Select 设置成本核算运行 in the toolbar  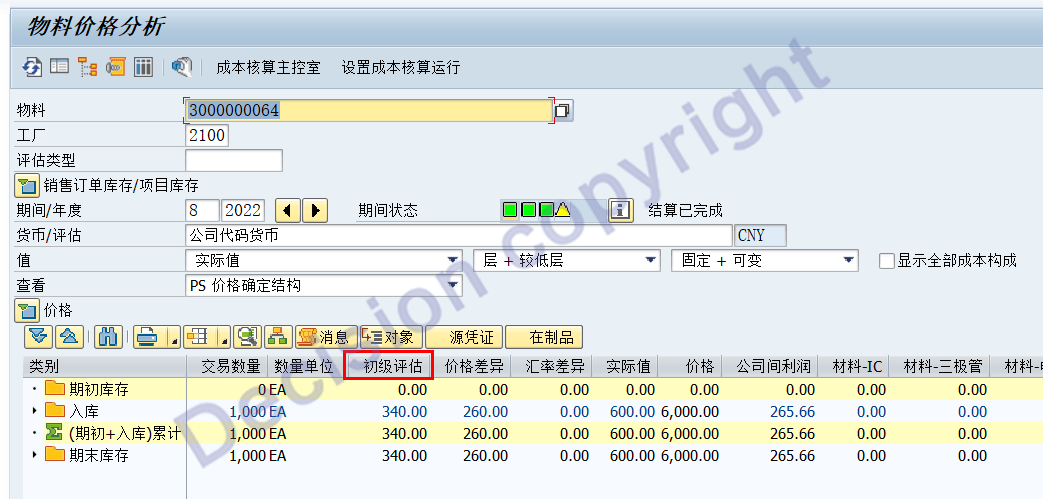tap(401, 67)
